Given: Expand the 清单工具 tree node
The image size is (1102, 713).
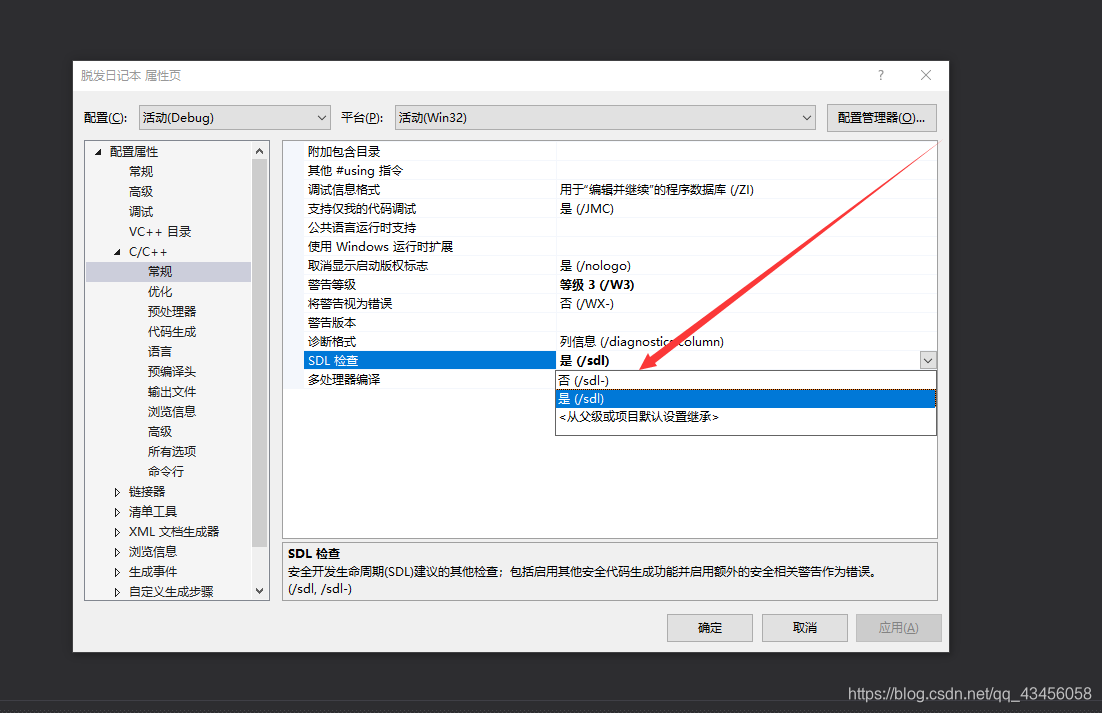Looking at the screenshot, I should 117,512.
